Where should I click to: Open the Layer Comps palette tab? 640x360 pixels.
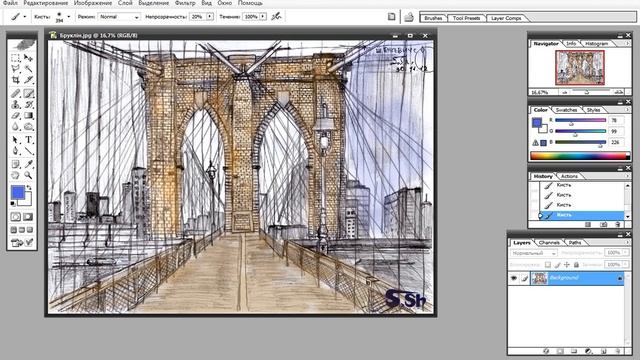(506, 18)
